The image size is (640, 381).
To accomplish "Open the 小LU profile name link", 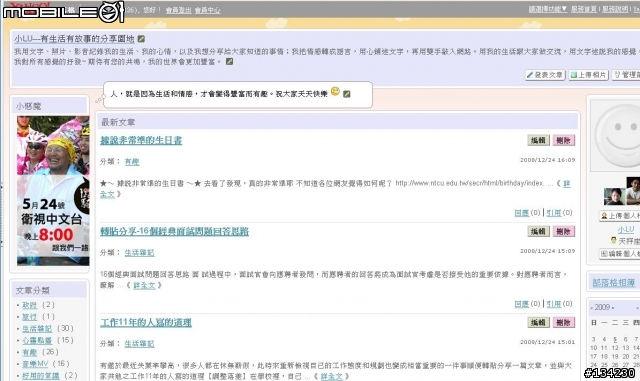I will click(626, 229).
